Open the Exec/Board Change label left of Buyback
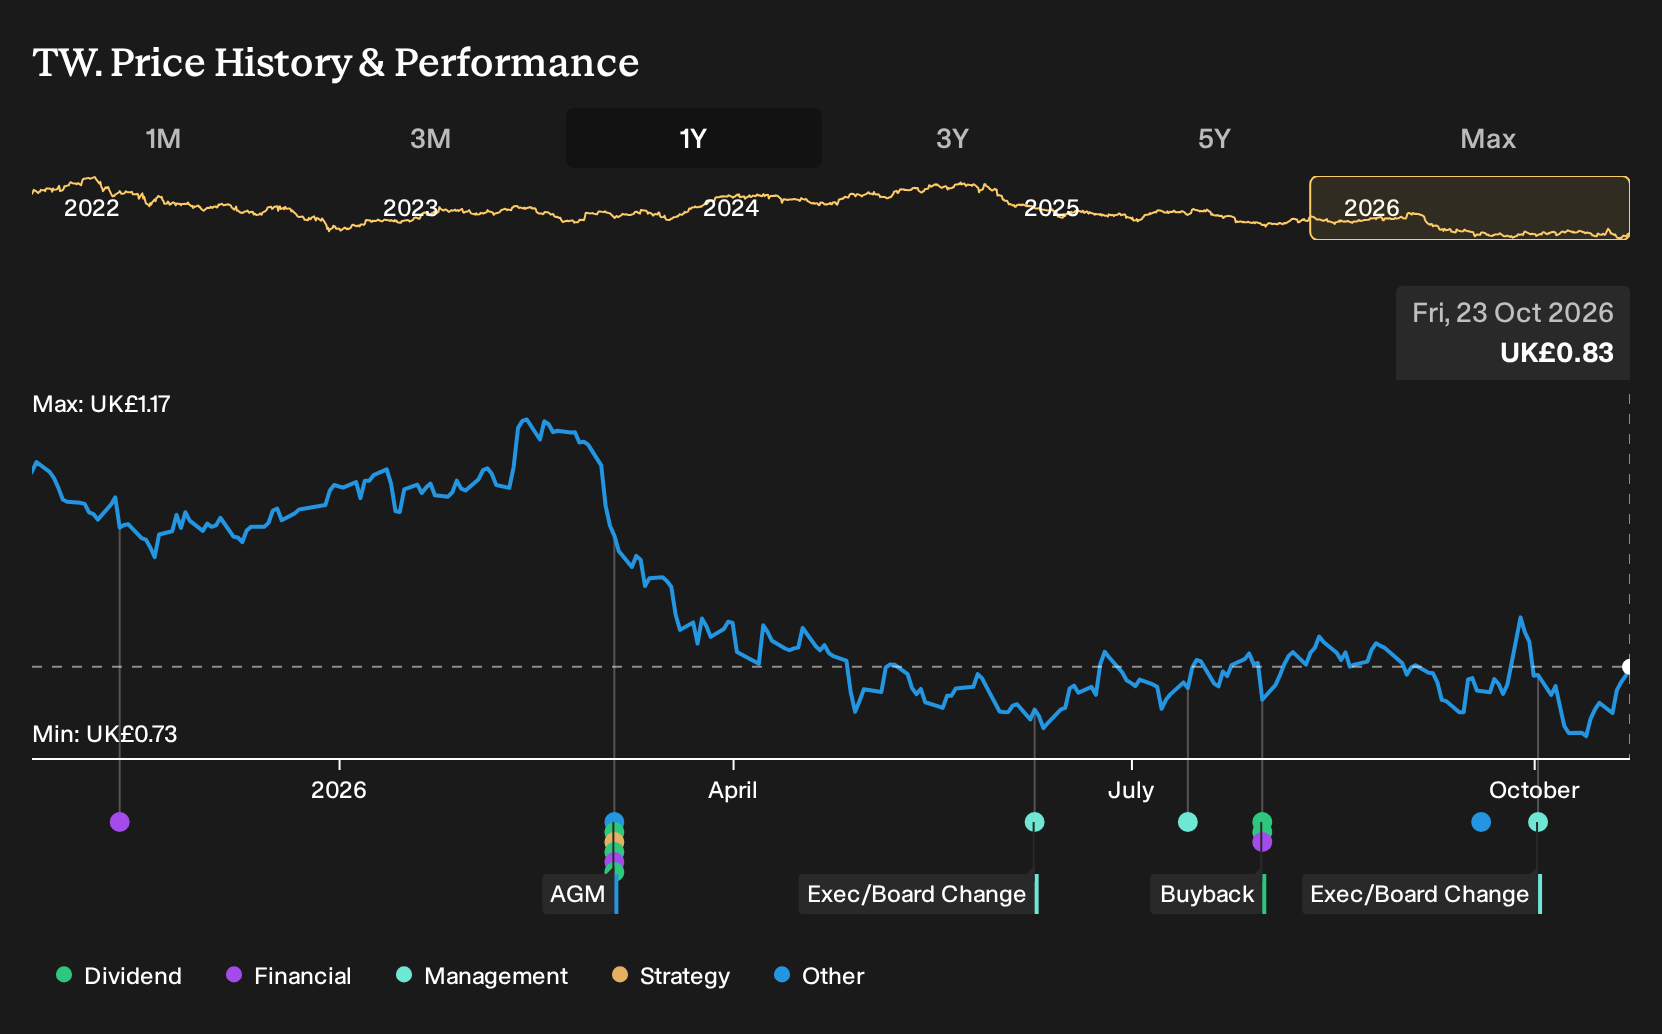The width and height of the screenshot is (1662, 1034). pos(918,894)
